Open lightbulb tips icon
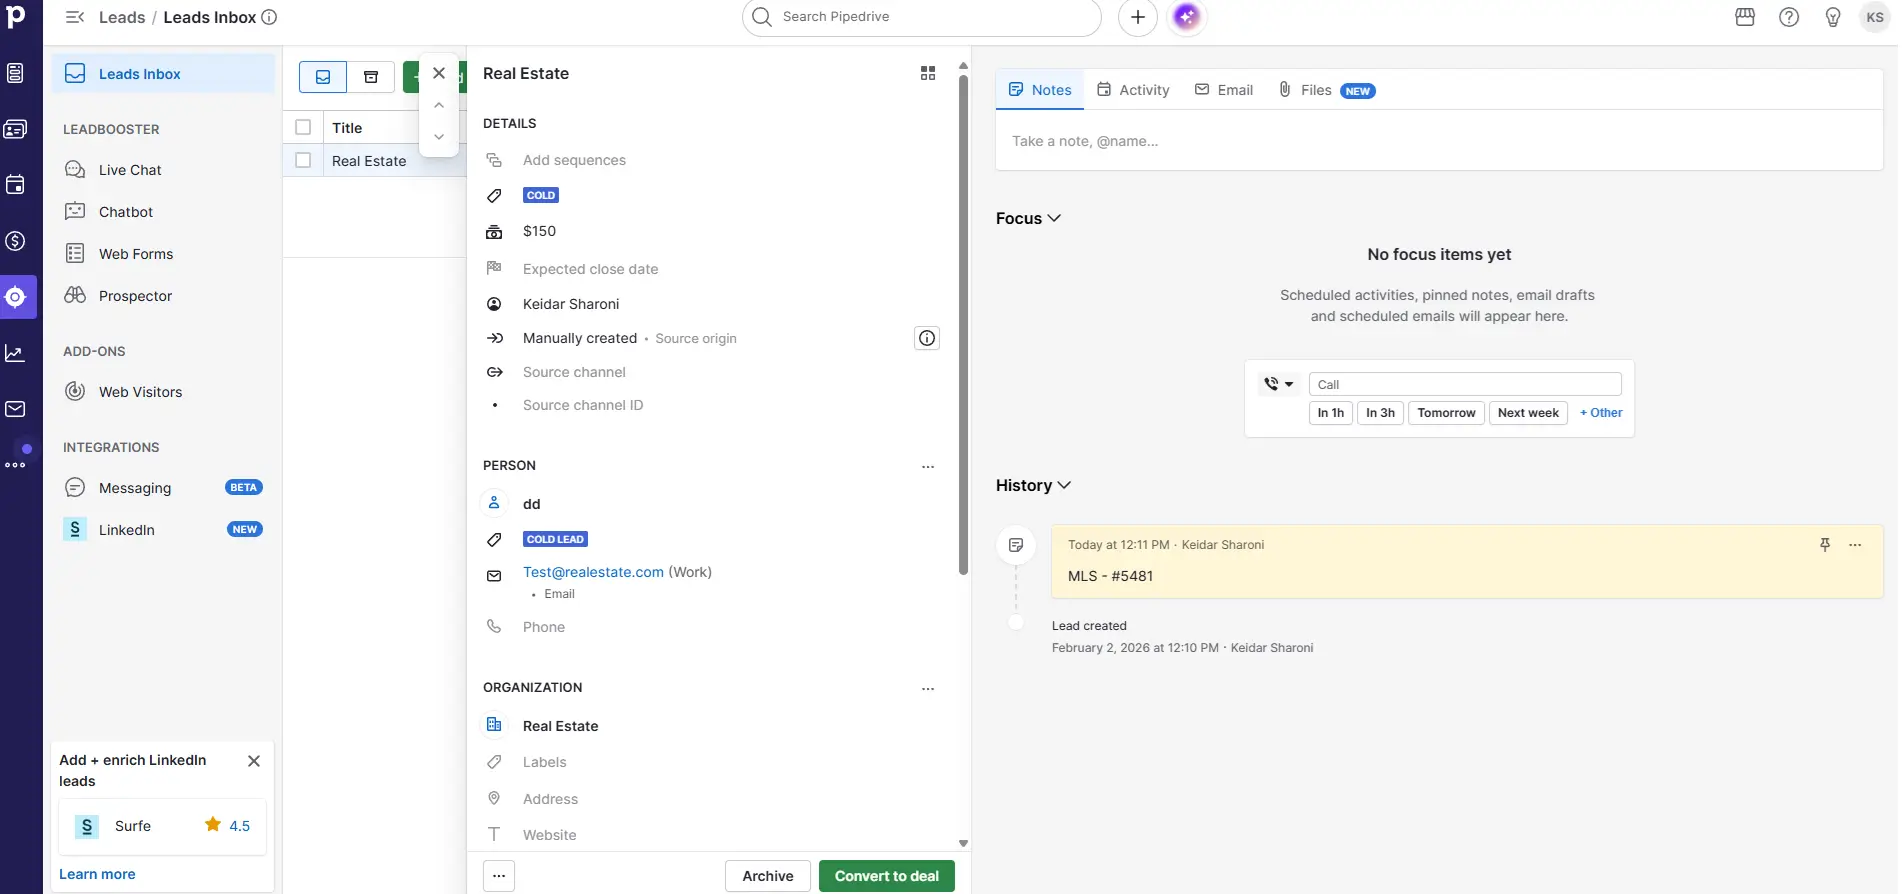Viewport: 1902px width, 894px height. tap(1833, 17)
